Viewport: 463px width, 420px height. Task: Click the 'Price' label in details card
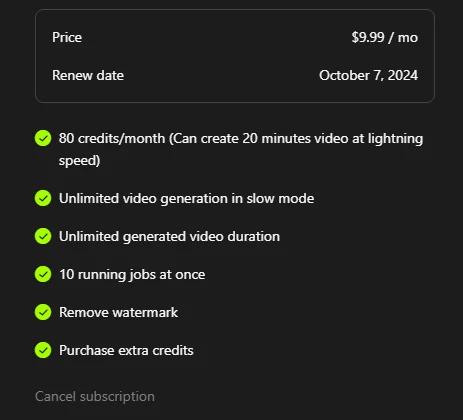[67, 37]
